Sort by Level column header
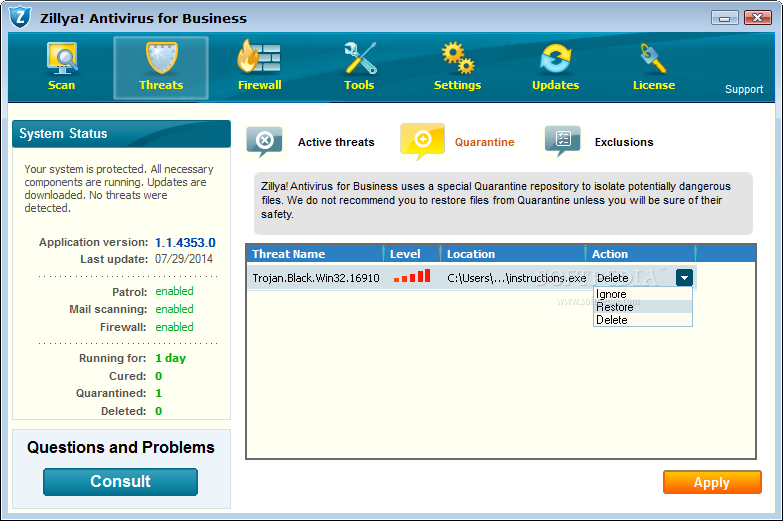Screen dimensions: 783x521 [412, 254]
